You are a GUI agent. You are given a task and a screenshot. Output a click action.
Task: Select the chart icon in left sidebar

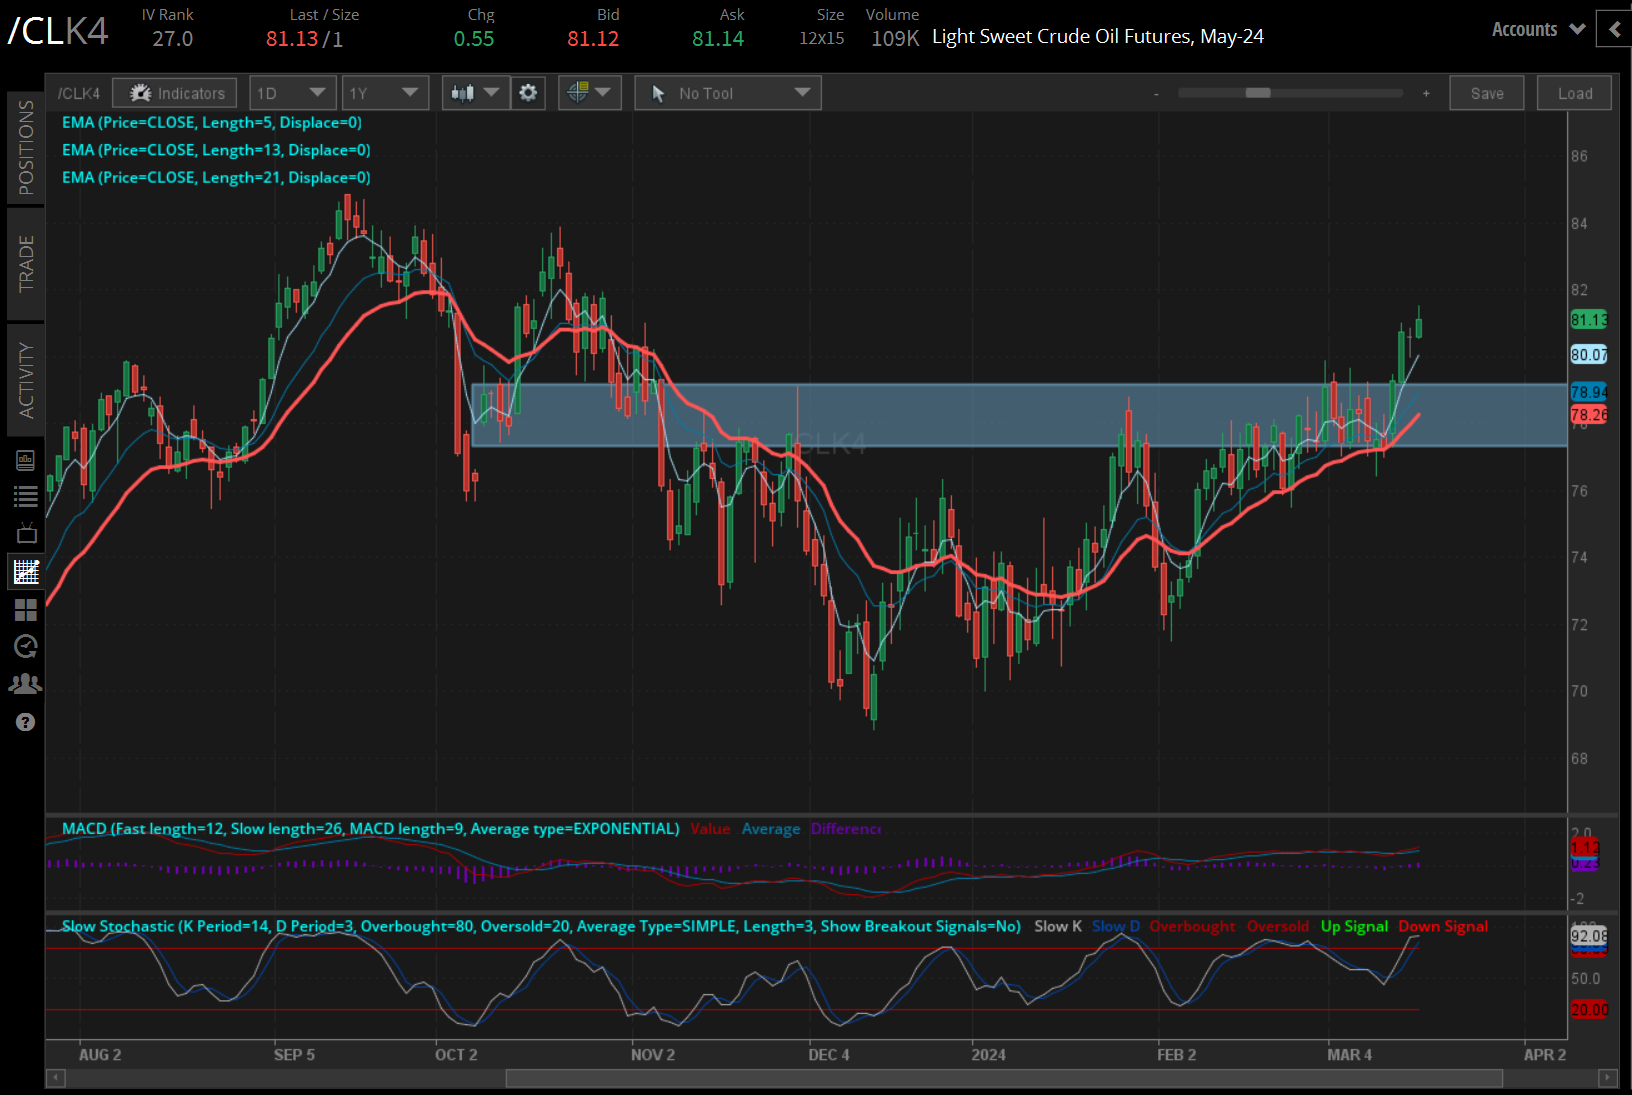click(x=25, y=571)
